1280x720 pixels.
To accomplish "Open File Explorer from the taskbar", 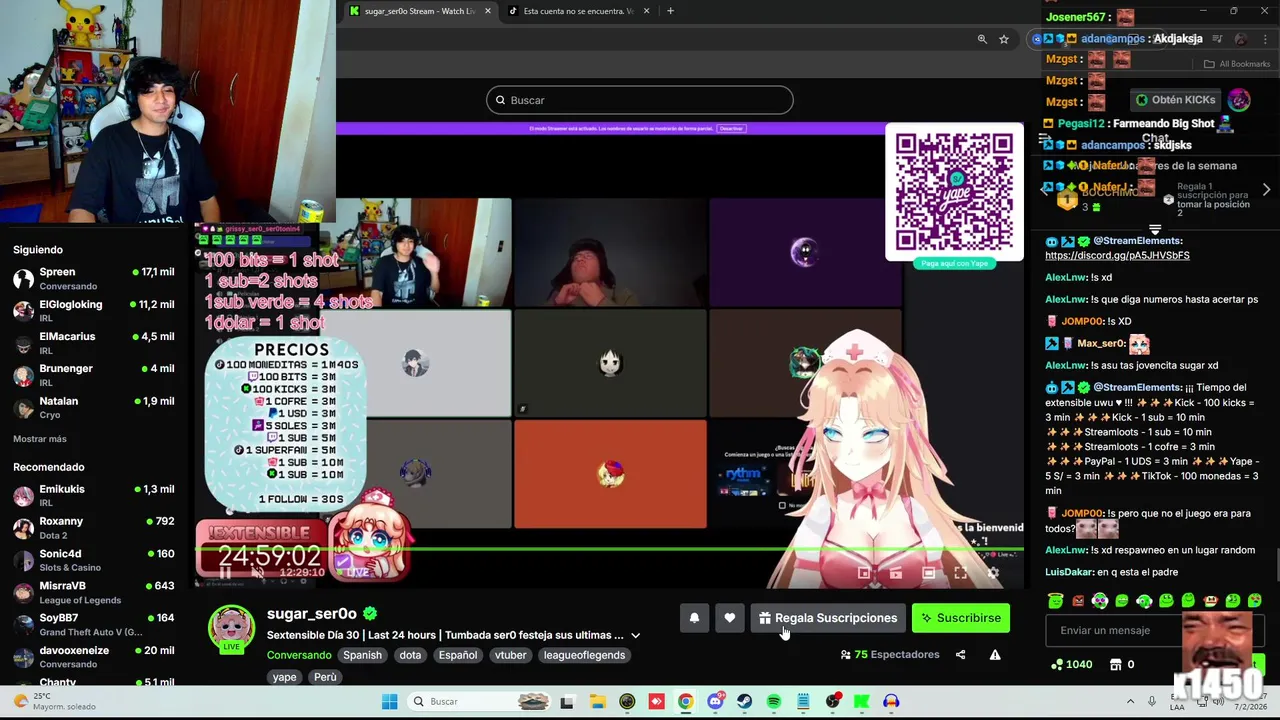I will point(597,701).
